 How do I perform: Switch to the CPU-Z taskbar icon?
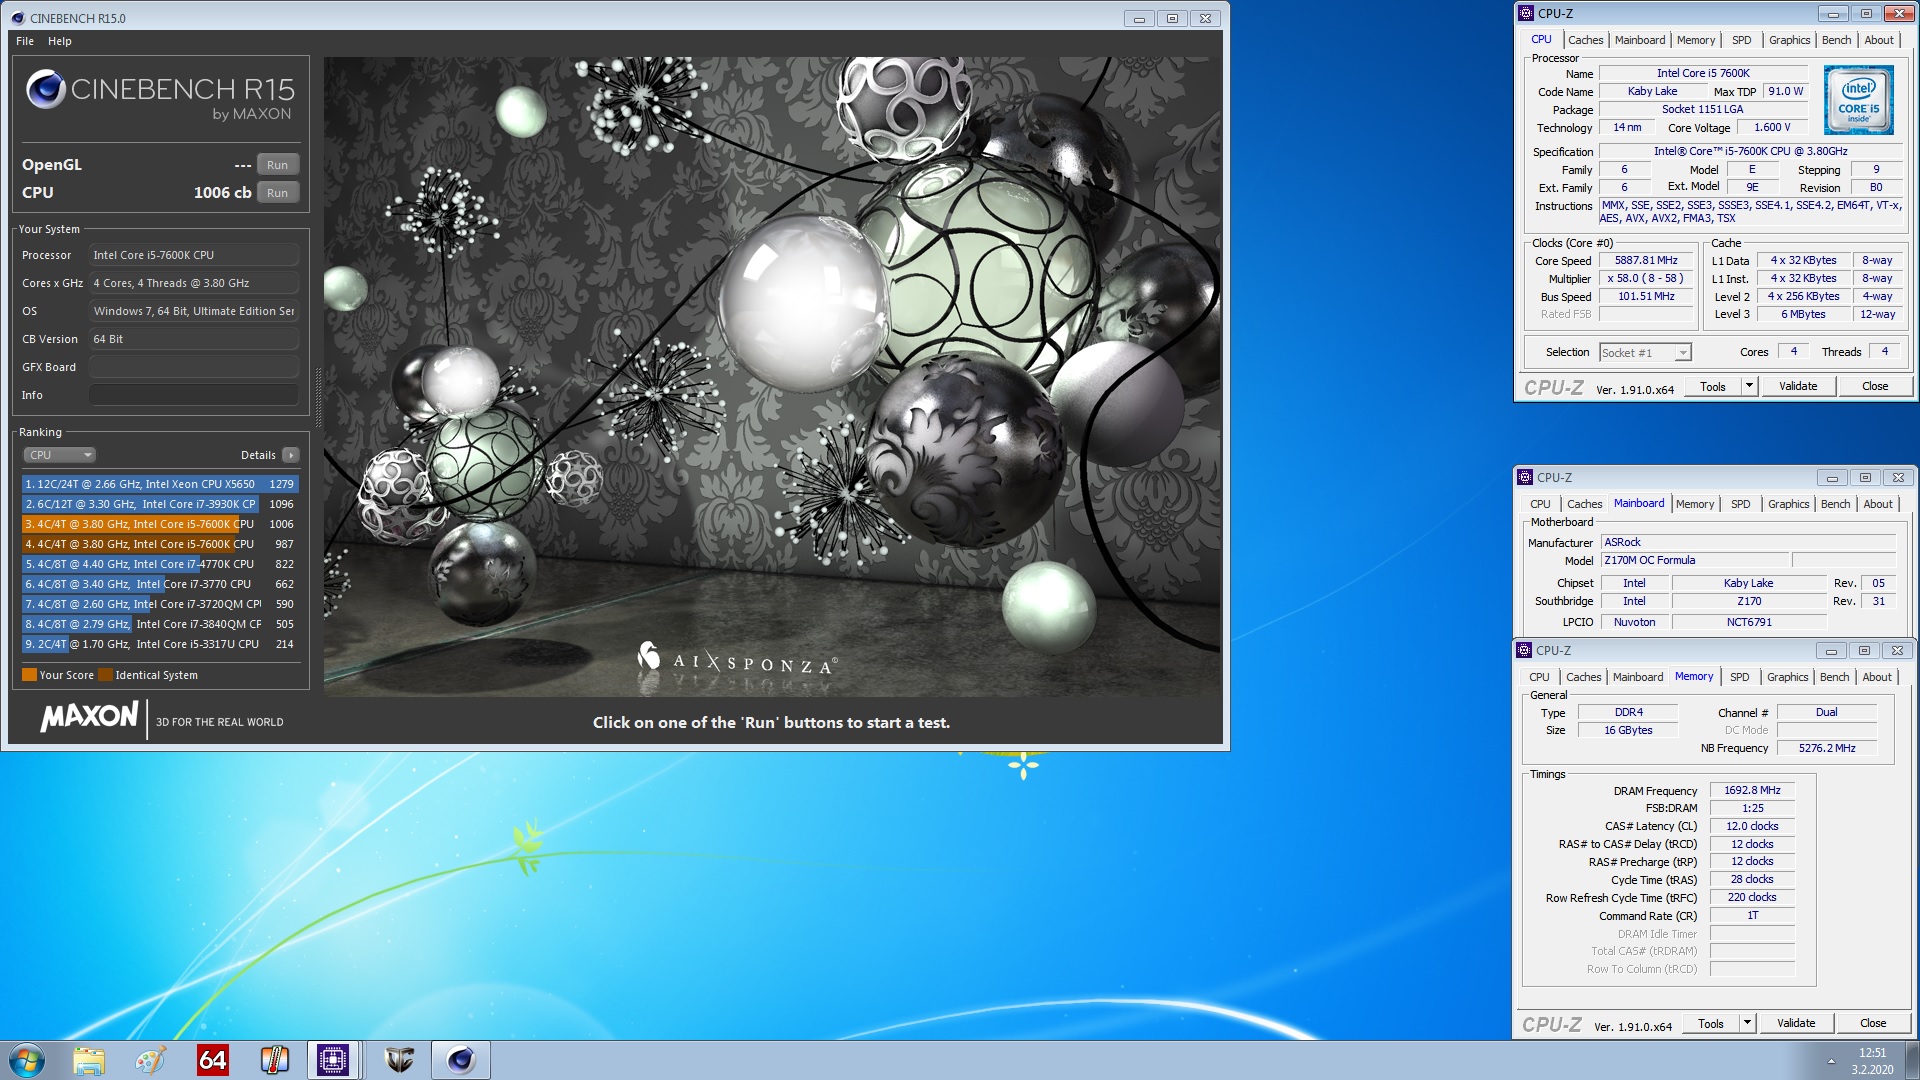[332, 1060]
